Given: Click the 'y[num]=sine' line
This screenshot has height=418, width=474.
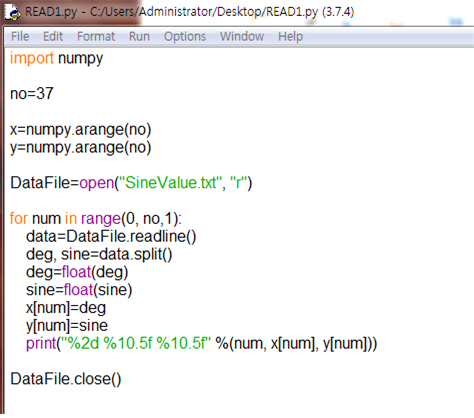Looking at the screenshot, I should 67,326.
